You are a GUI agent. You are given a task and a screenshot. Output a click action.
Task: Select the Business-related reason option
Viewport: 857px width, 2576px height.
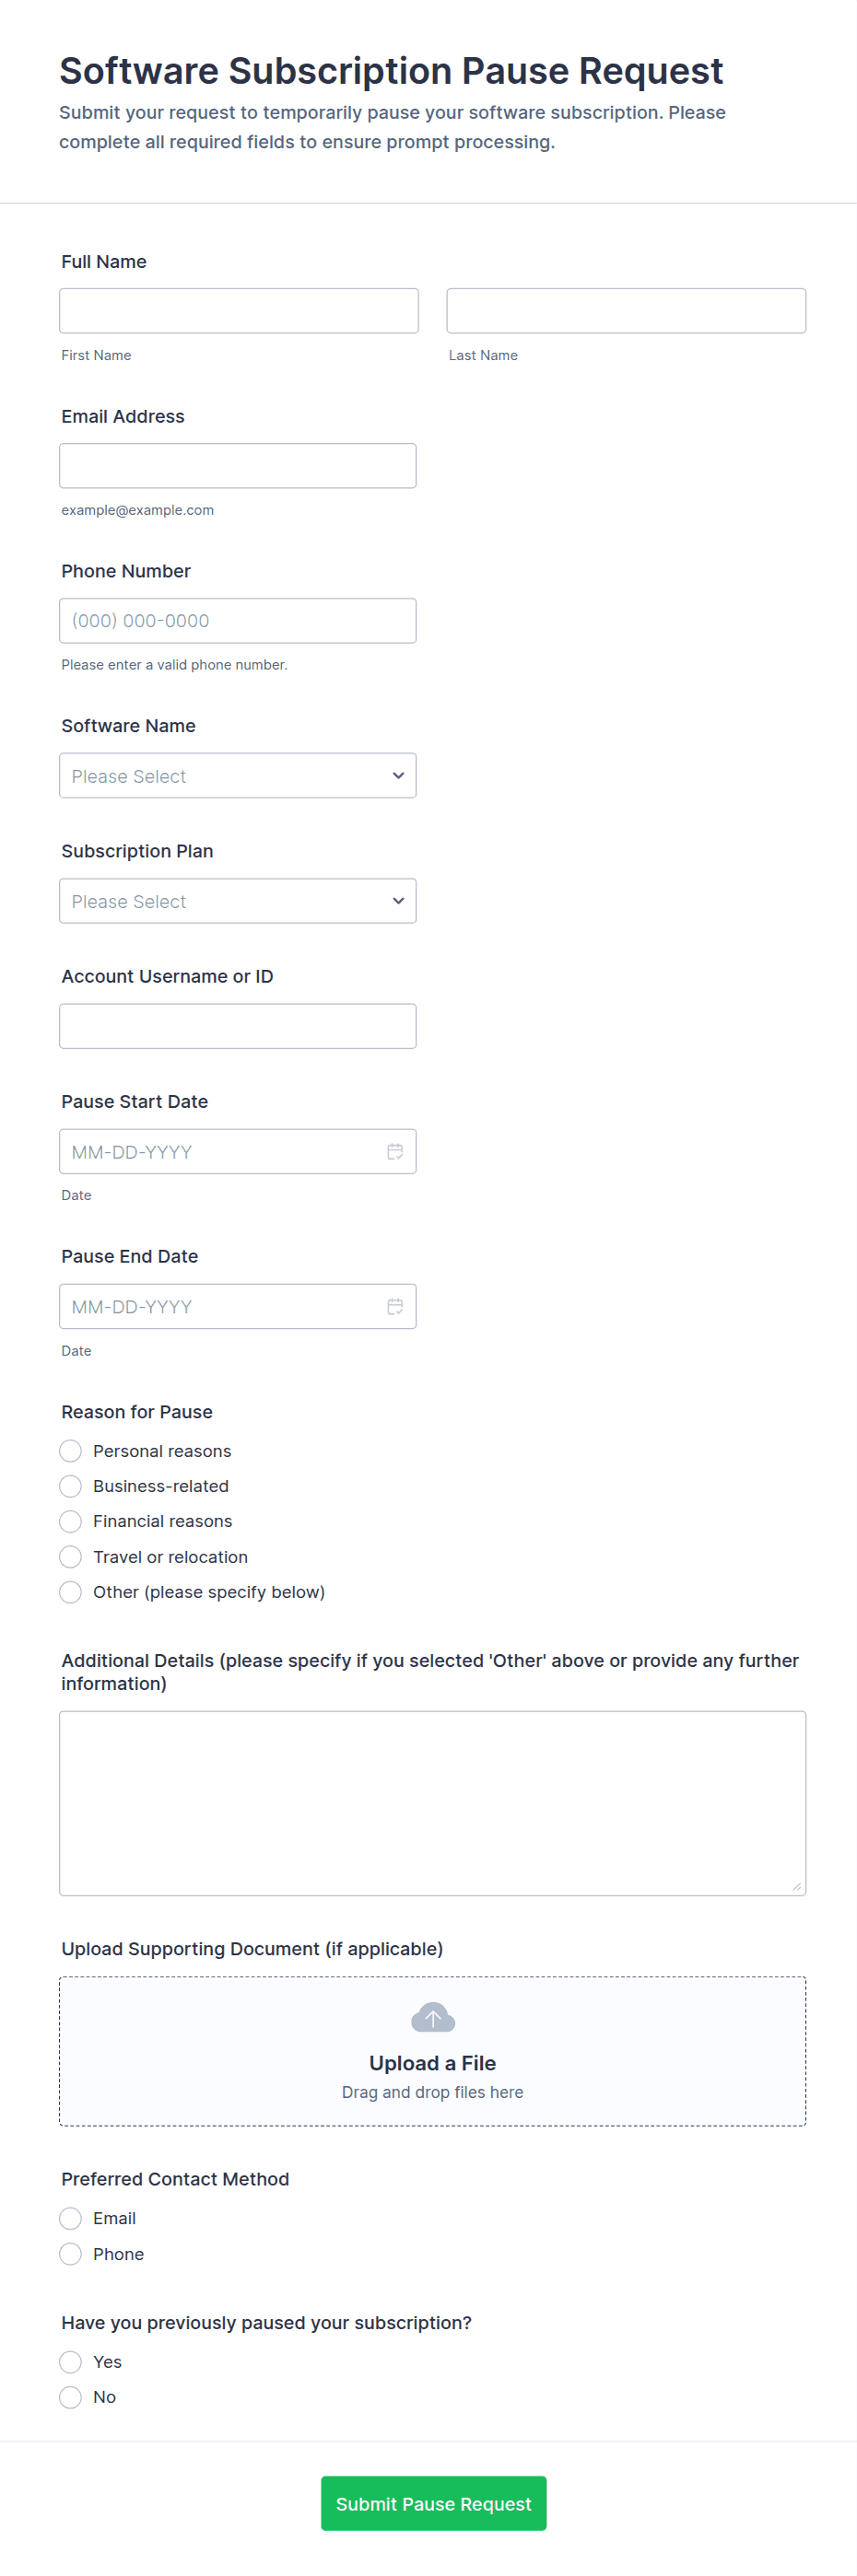click(x=71, y=1486)
